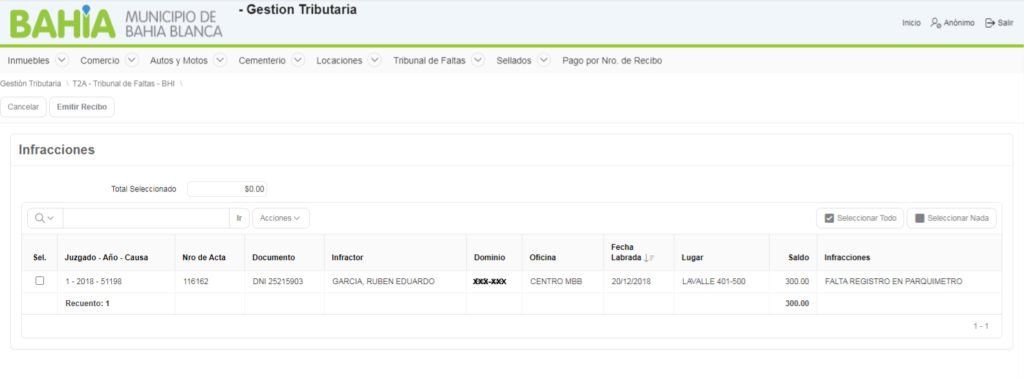This screenshot has height=378, width=1024.
Task: Click the Emitir Recibo button
Action: point(82,107)
